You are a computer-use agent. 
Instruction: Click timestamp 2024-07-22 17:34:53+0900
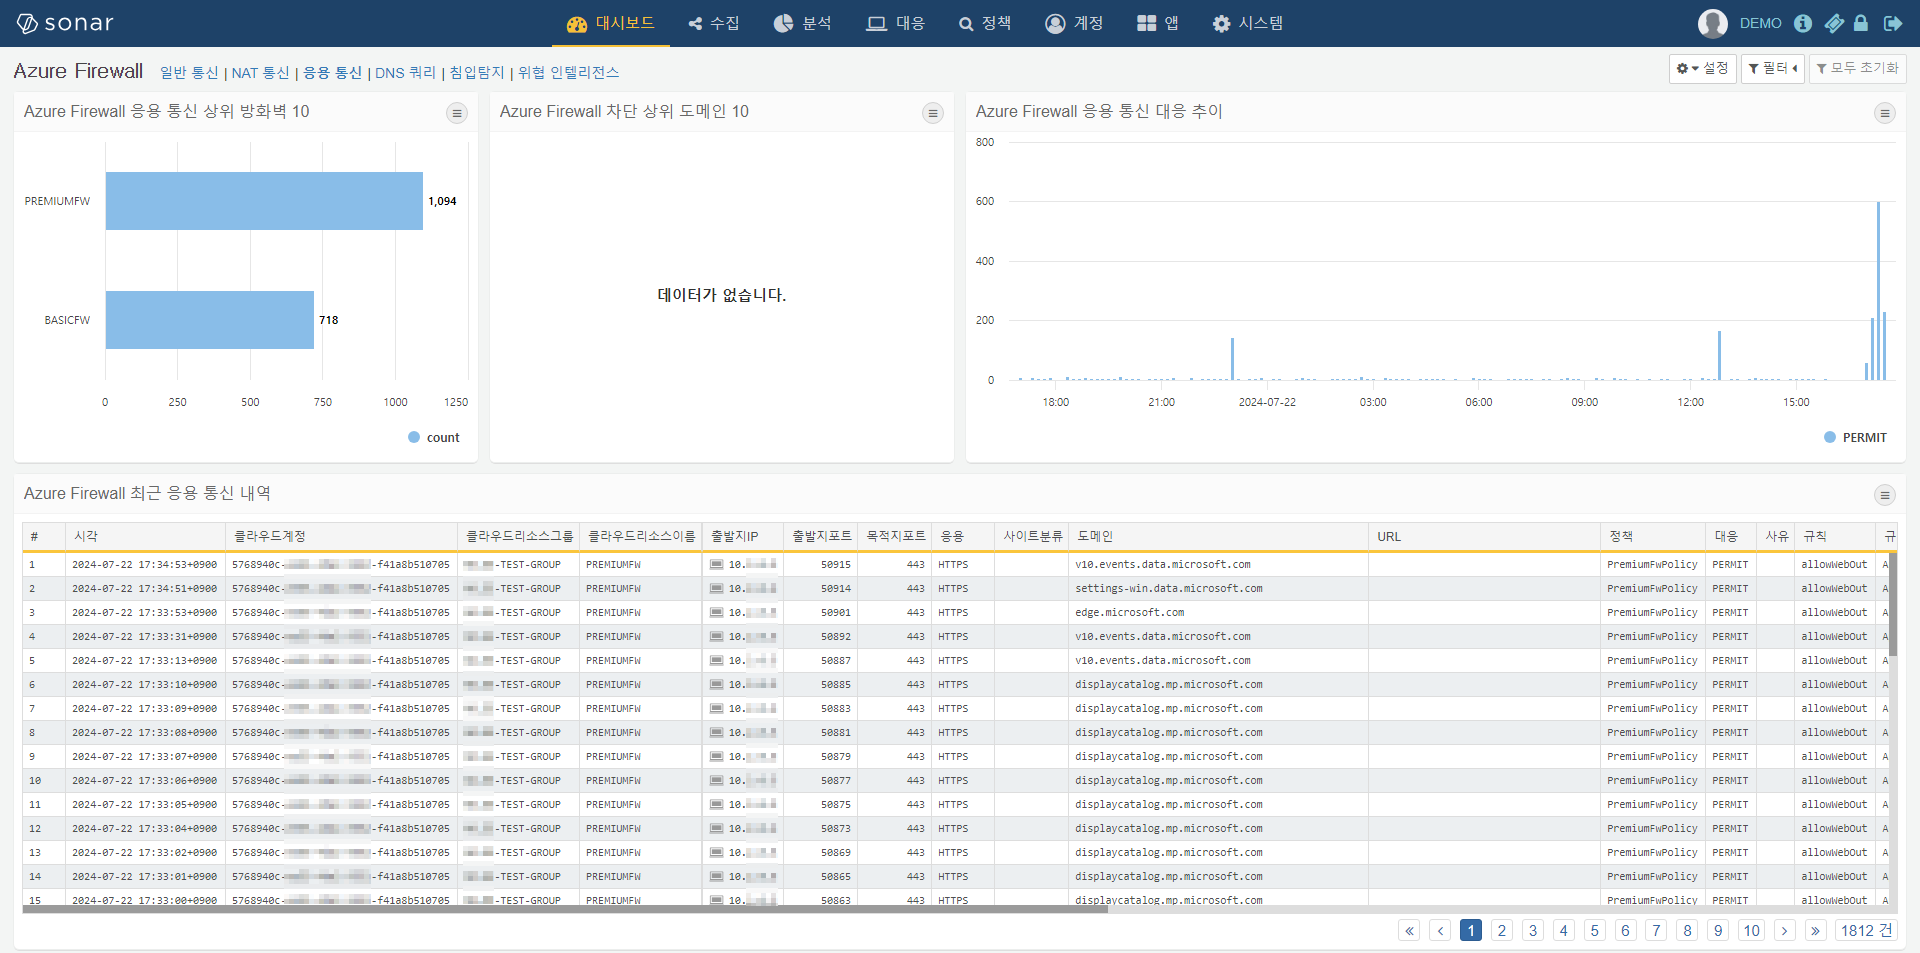coord(144,565)
